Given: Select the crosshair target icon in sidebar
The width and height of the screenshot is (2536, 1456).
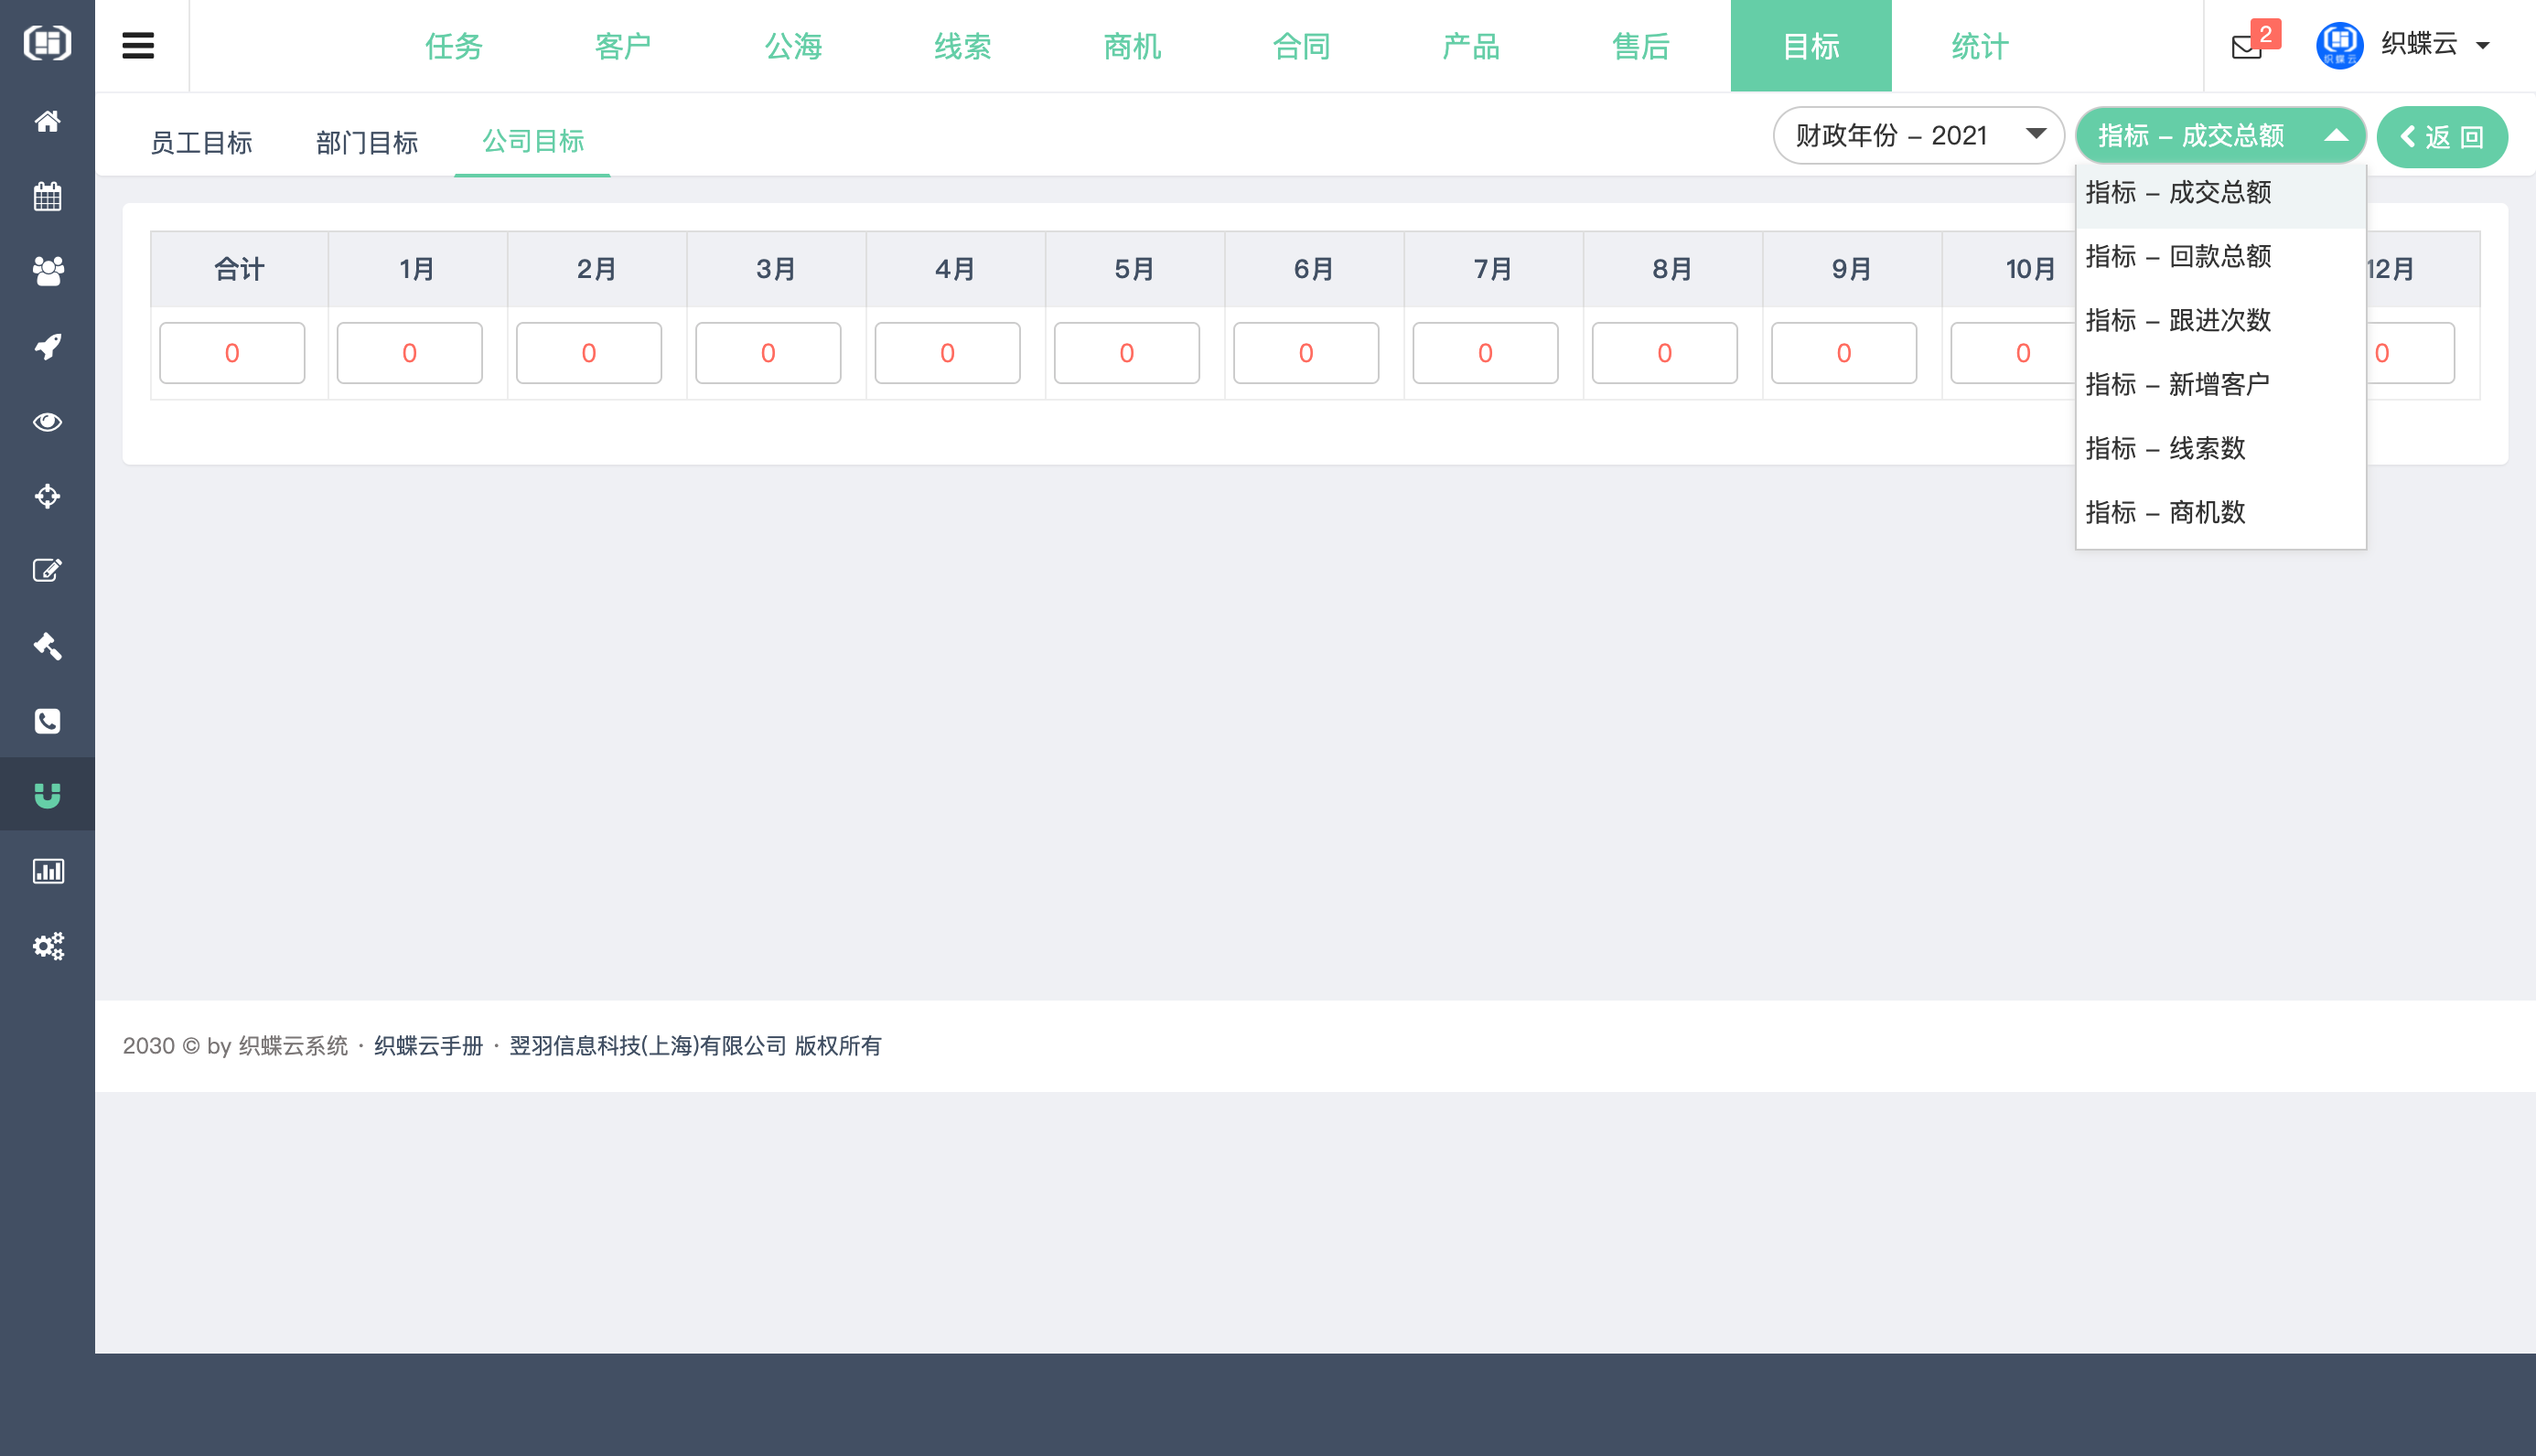Looking at the screenshot, I should click(x=47, y=496).
